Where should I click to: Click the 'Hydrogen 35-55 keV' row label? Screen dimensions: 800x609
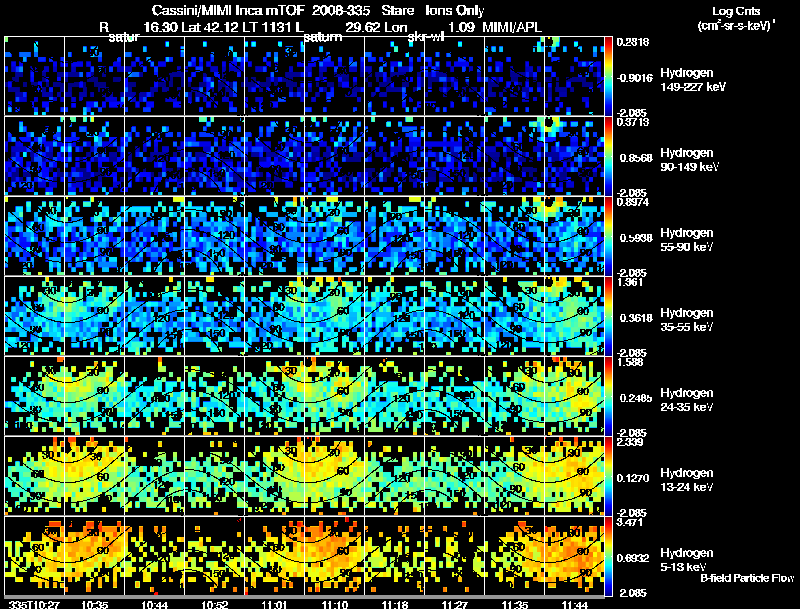pos(687,320)
